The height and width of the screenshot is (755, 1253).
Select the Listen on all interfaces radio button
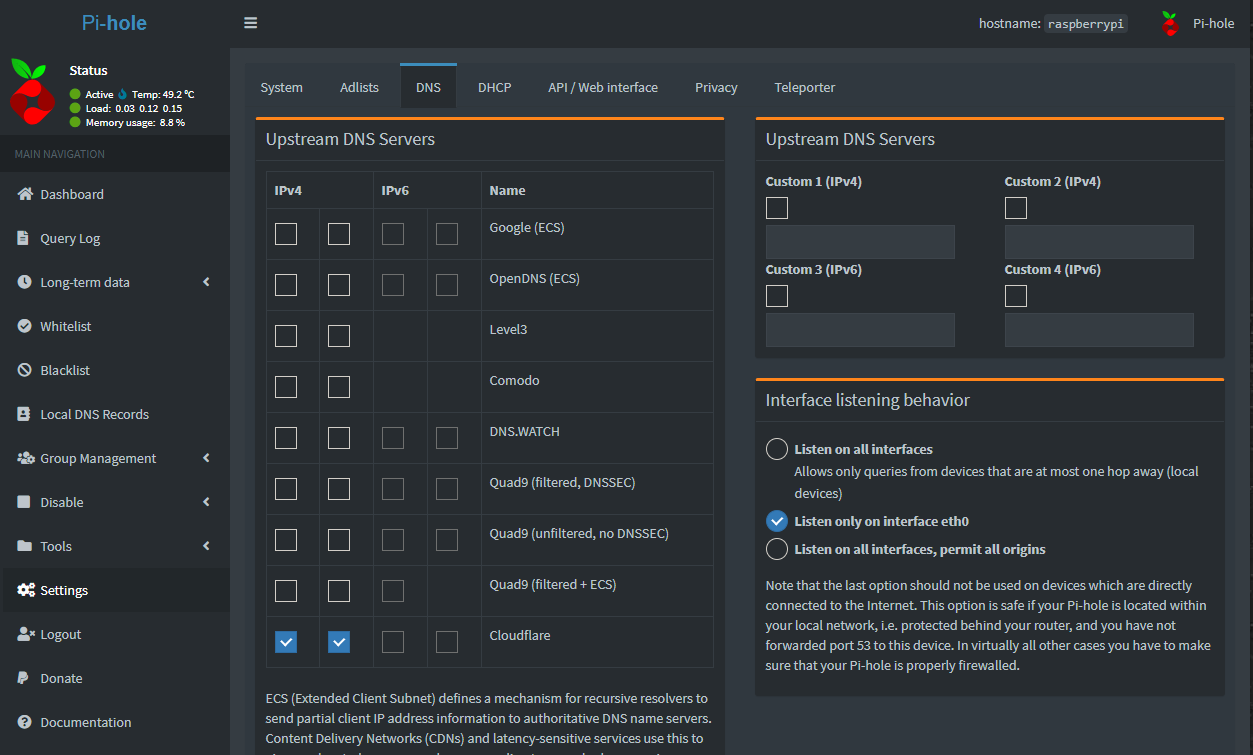(x=777, y=449)
